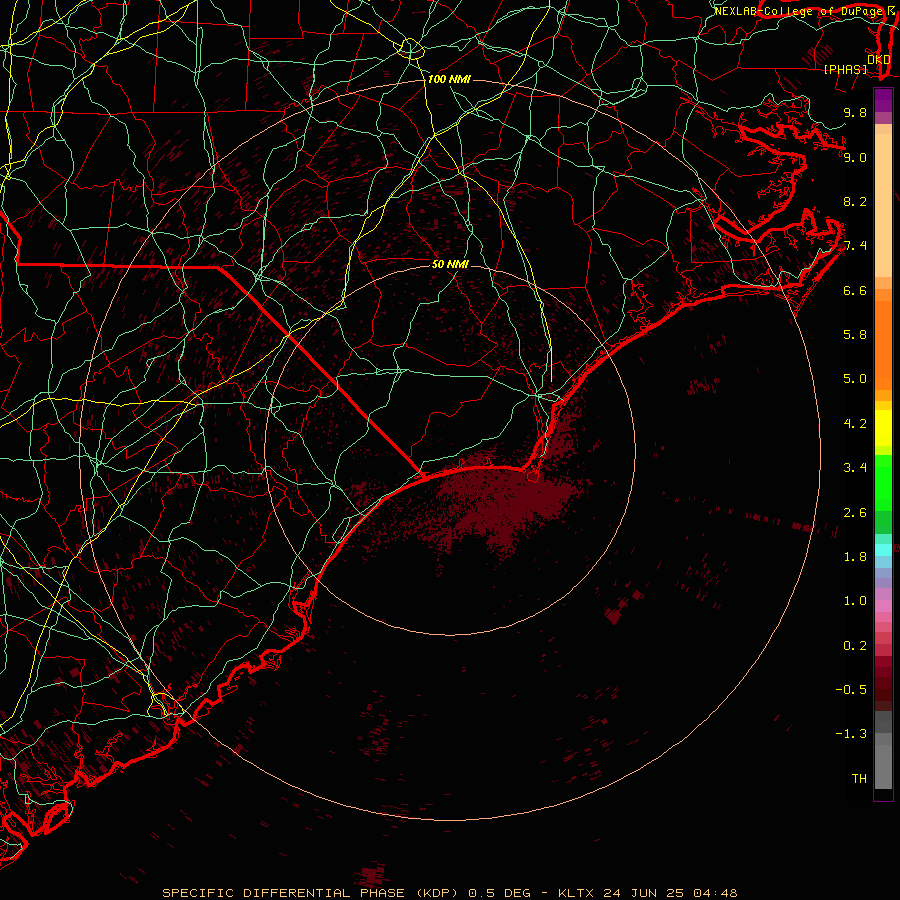Click the 50 NMI range ring label
Screen dimensions: 900x900
point(450,264)
